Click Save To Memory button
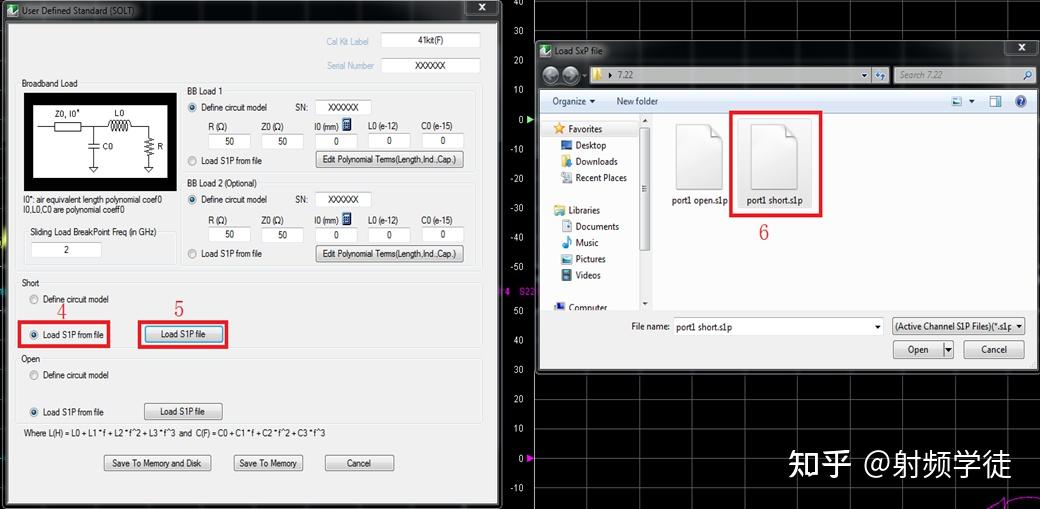1040x509 pixels. (x=268, y=463)
